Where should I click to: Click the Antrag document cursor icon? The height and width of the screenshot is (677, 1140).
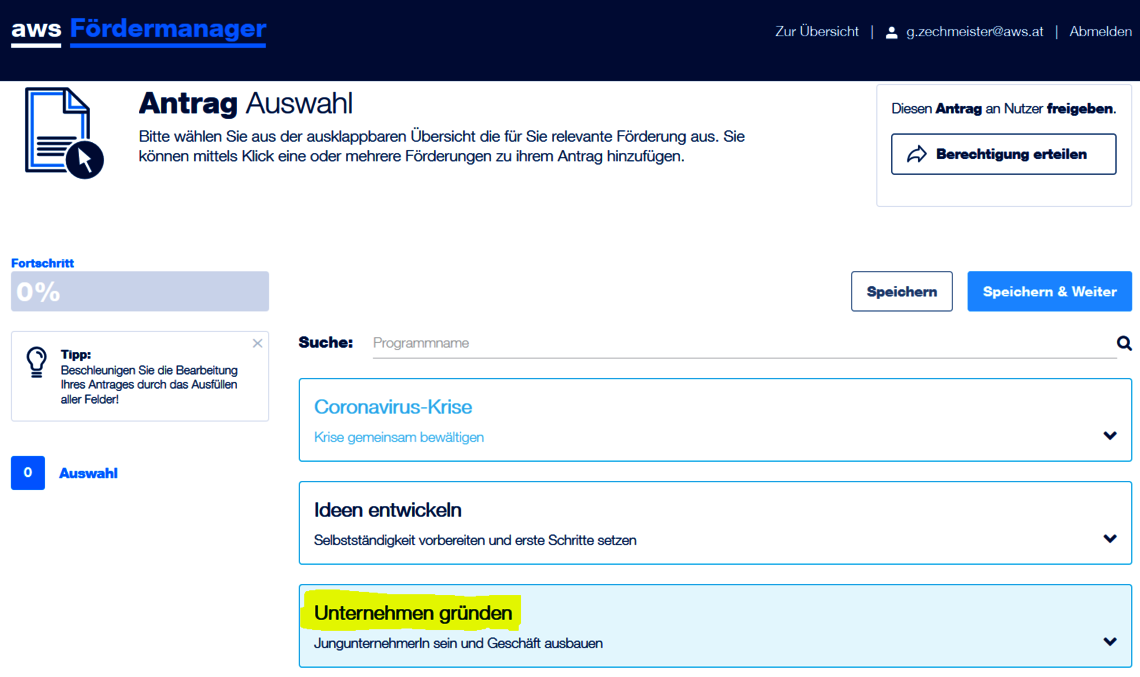click(64, 133)
